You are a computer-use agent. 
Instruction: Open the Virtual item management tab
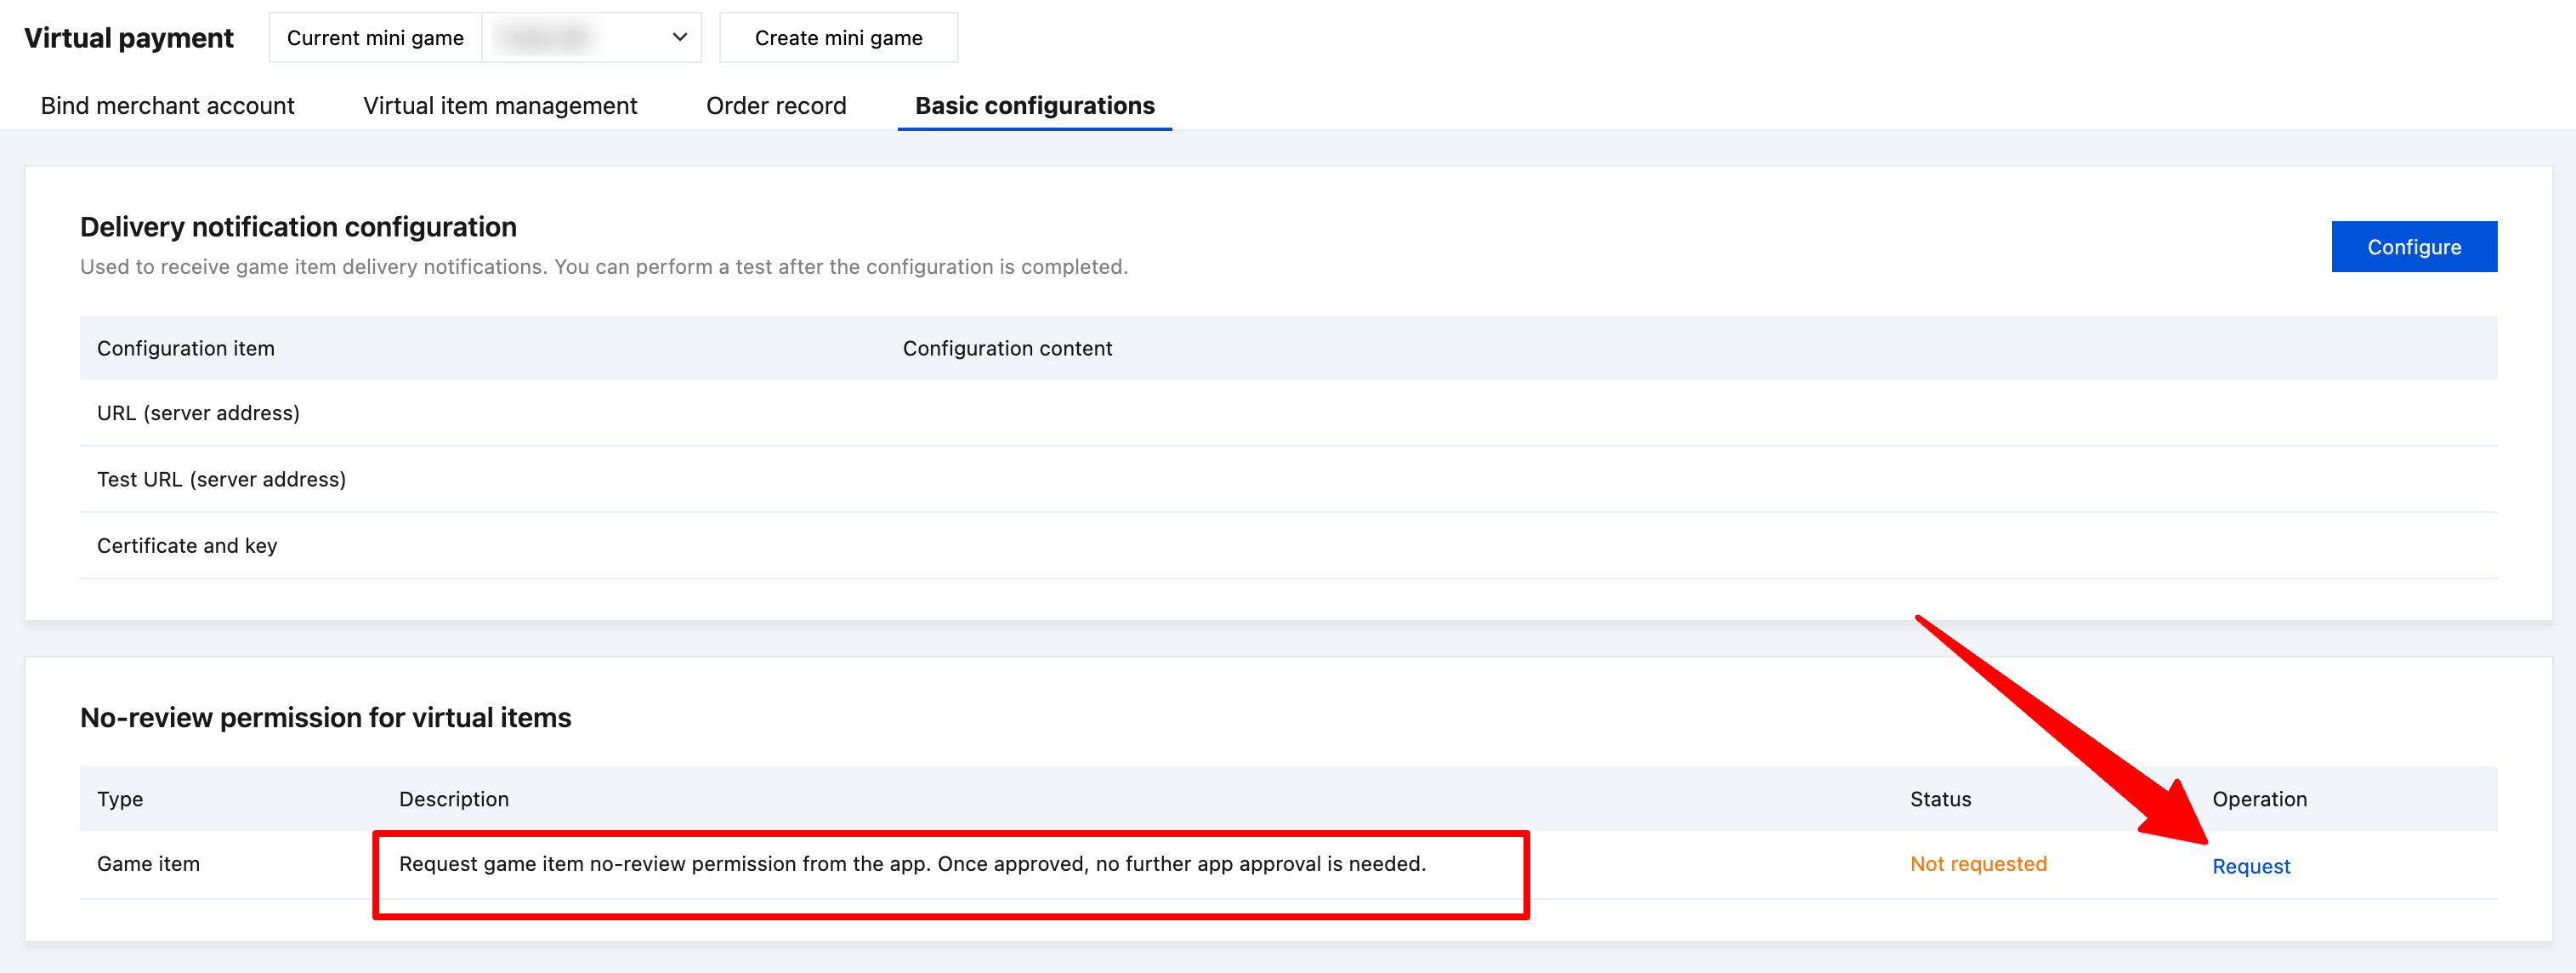point(500,106)
